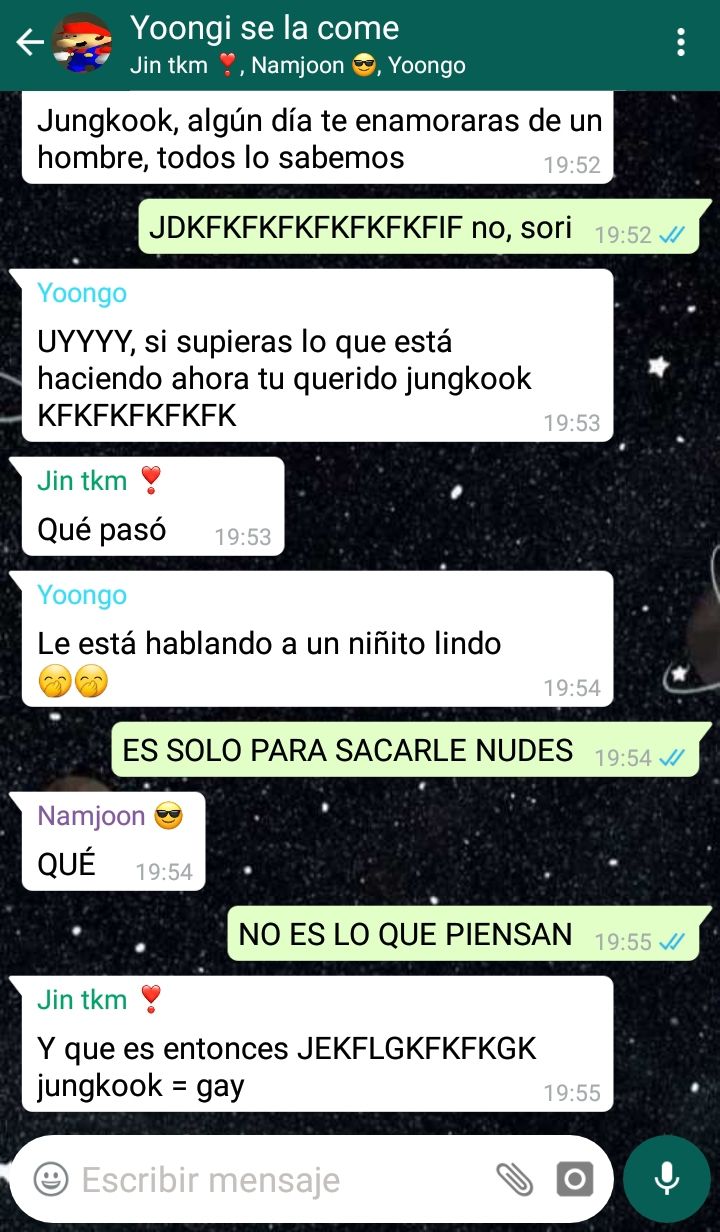Tap the laughing emojis in Yoongo's message
Viewport: 720px width, 1232px height.
[73, 682]
